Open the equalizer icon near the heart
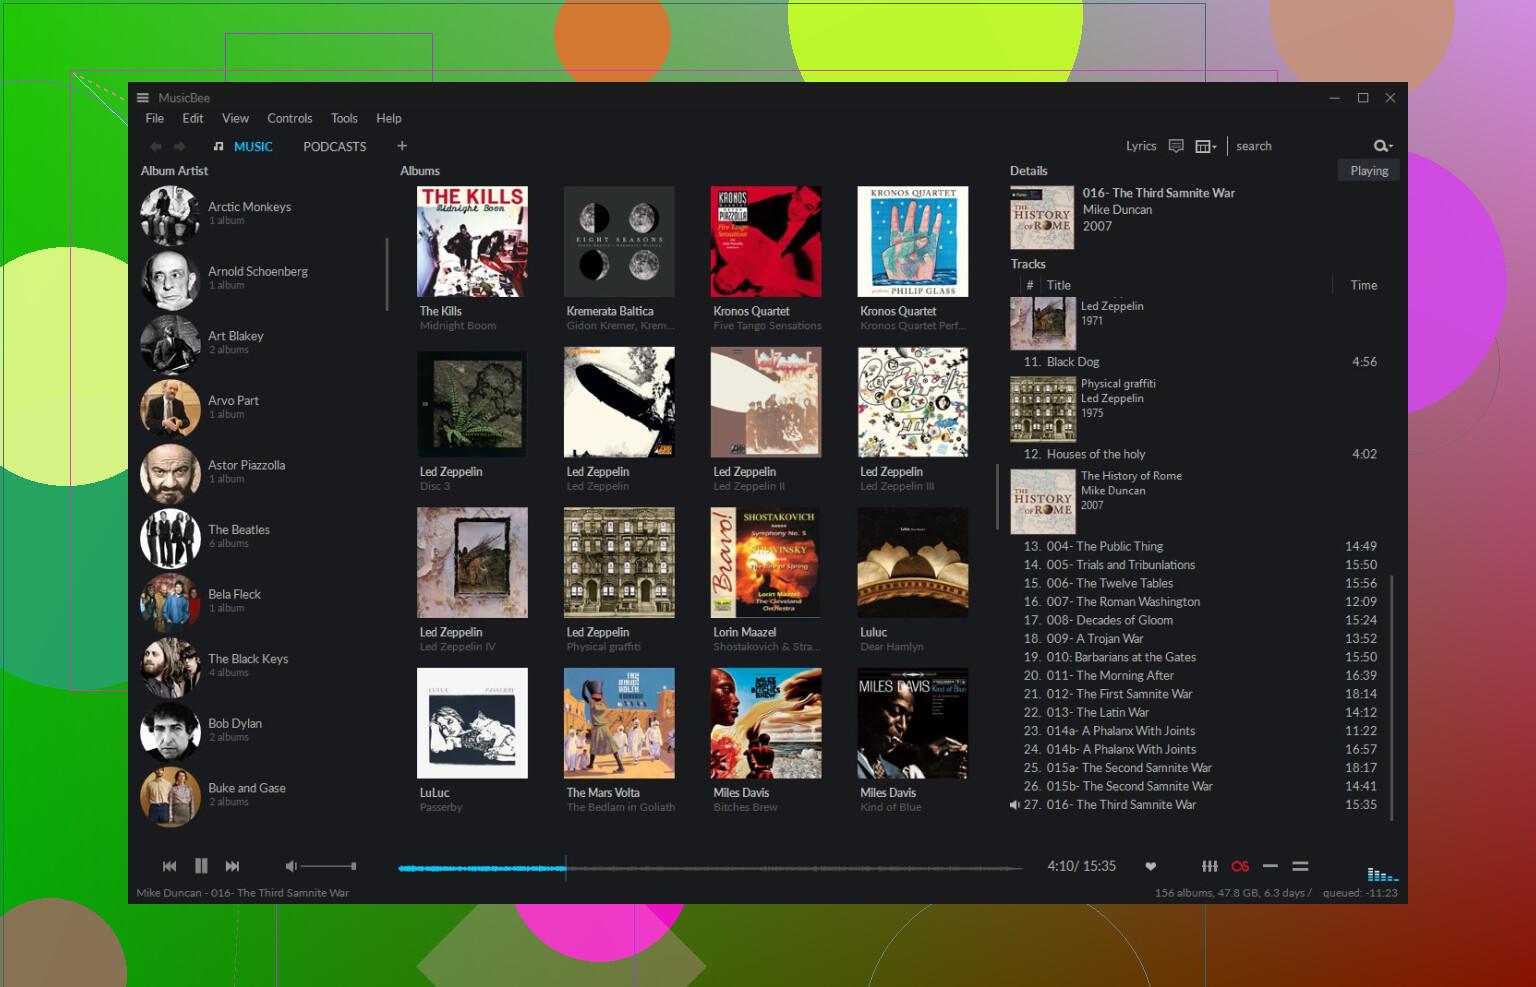The width and height of the screenshot is (1536, 987). (1210, 866)
